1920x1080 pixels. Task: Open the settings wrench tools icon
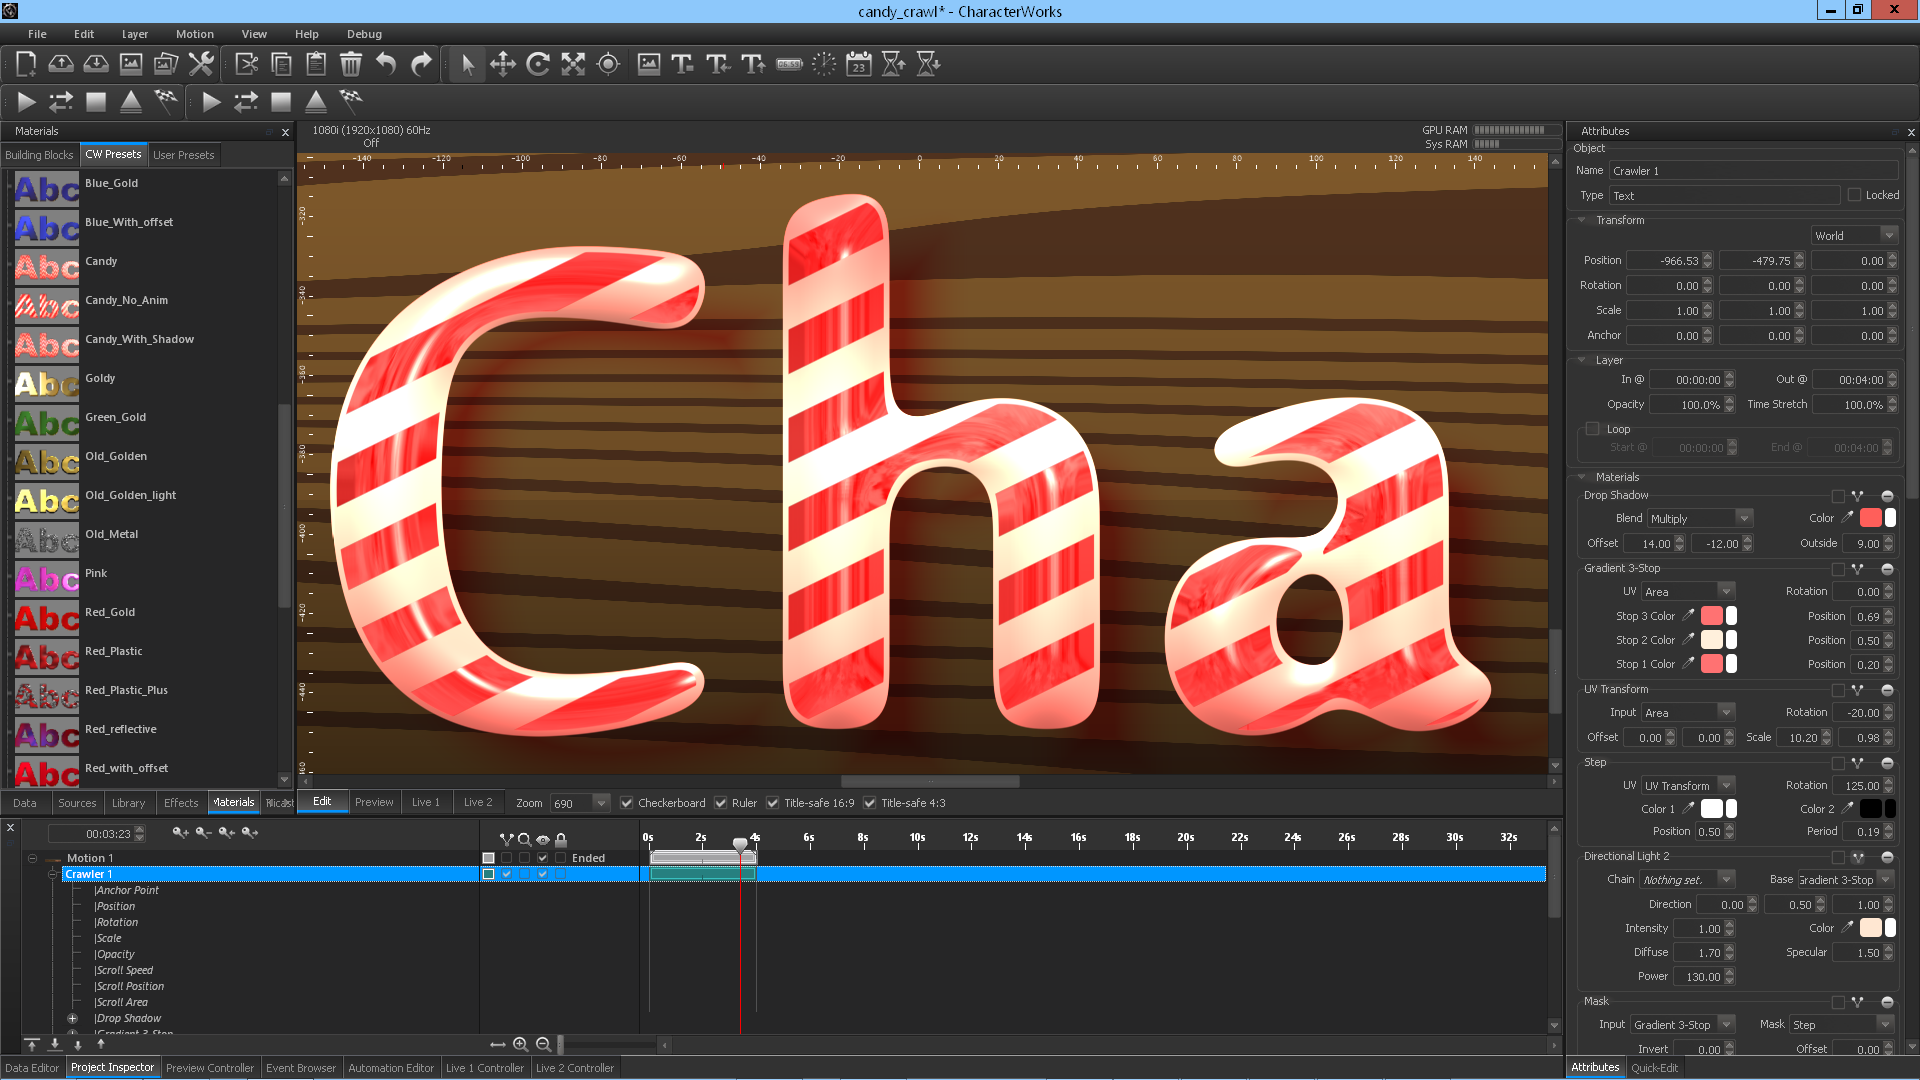(201, 65)
